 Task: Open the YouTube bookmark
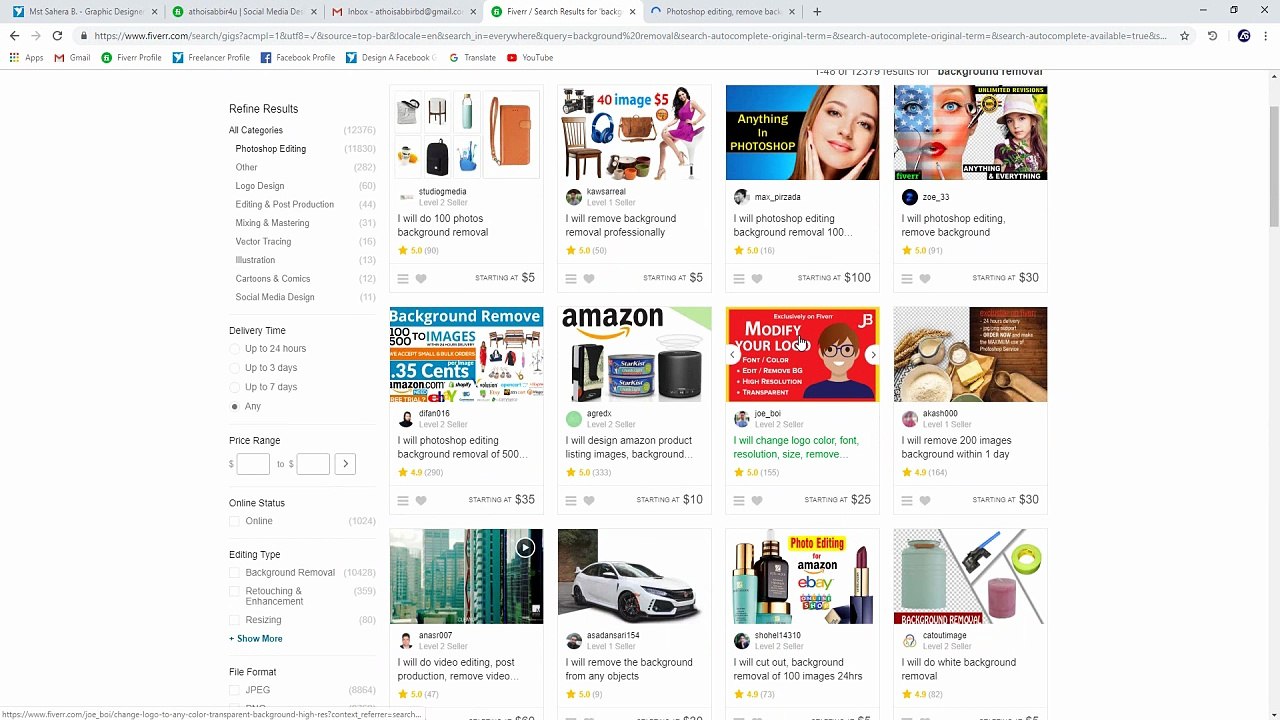(530, 58)
